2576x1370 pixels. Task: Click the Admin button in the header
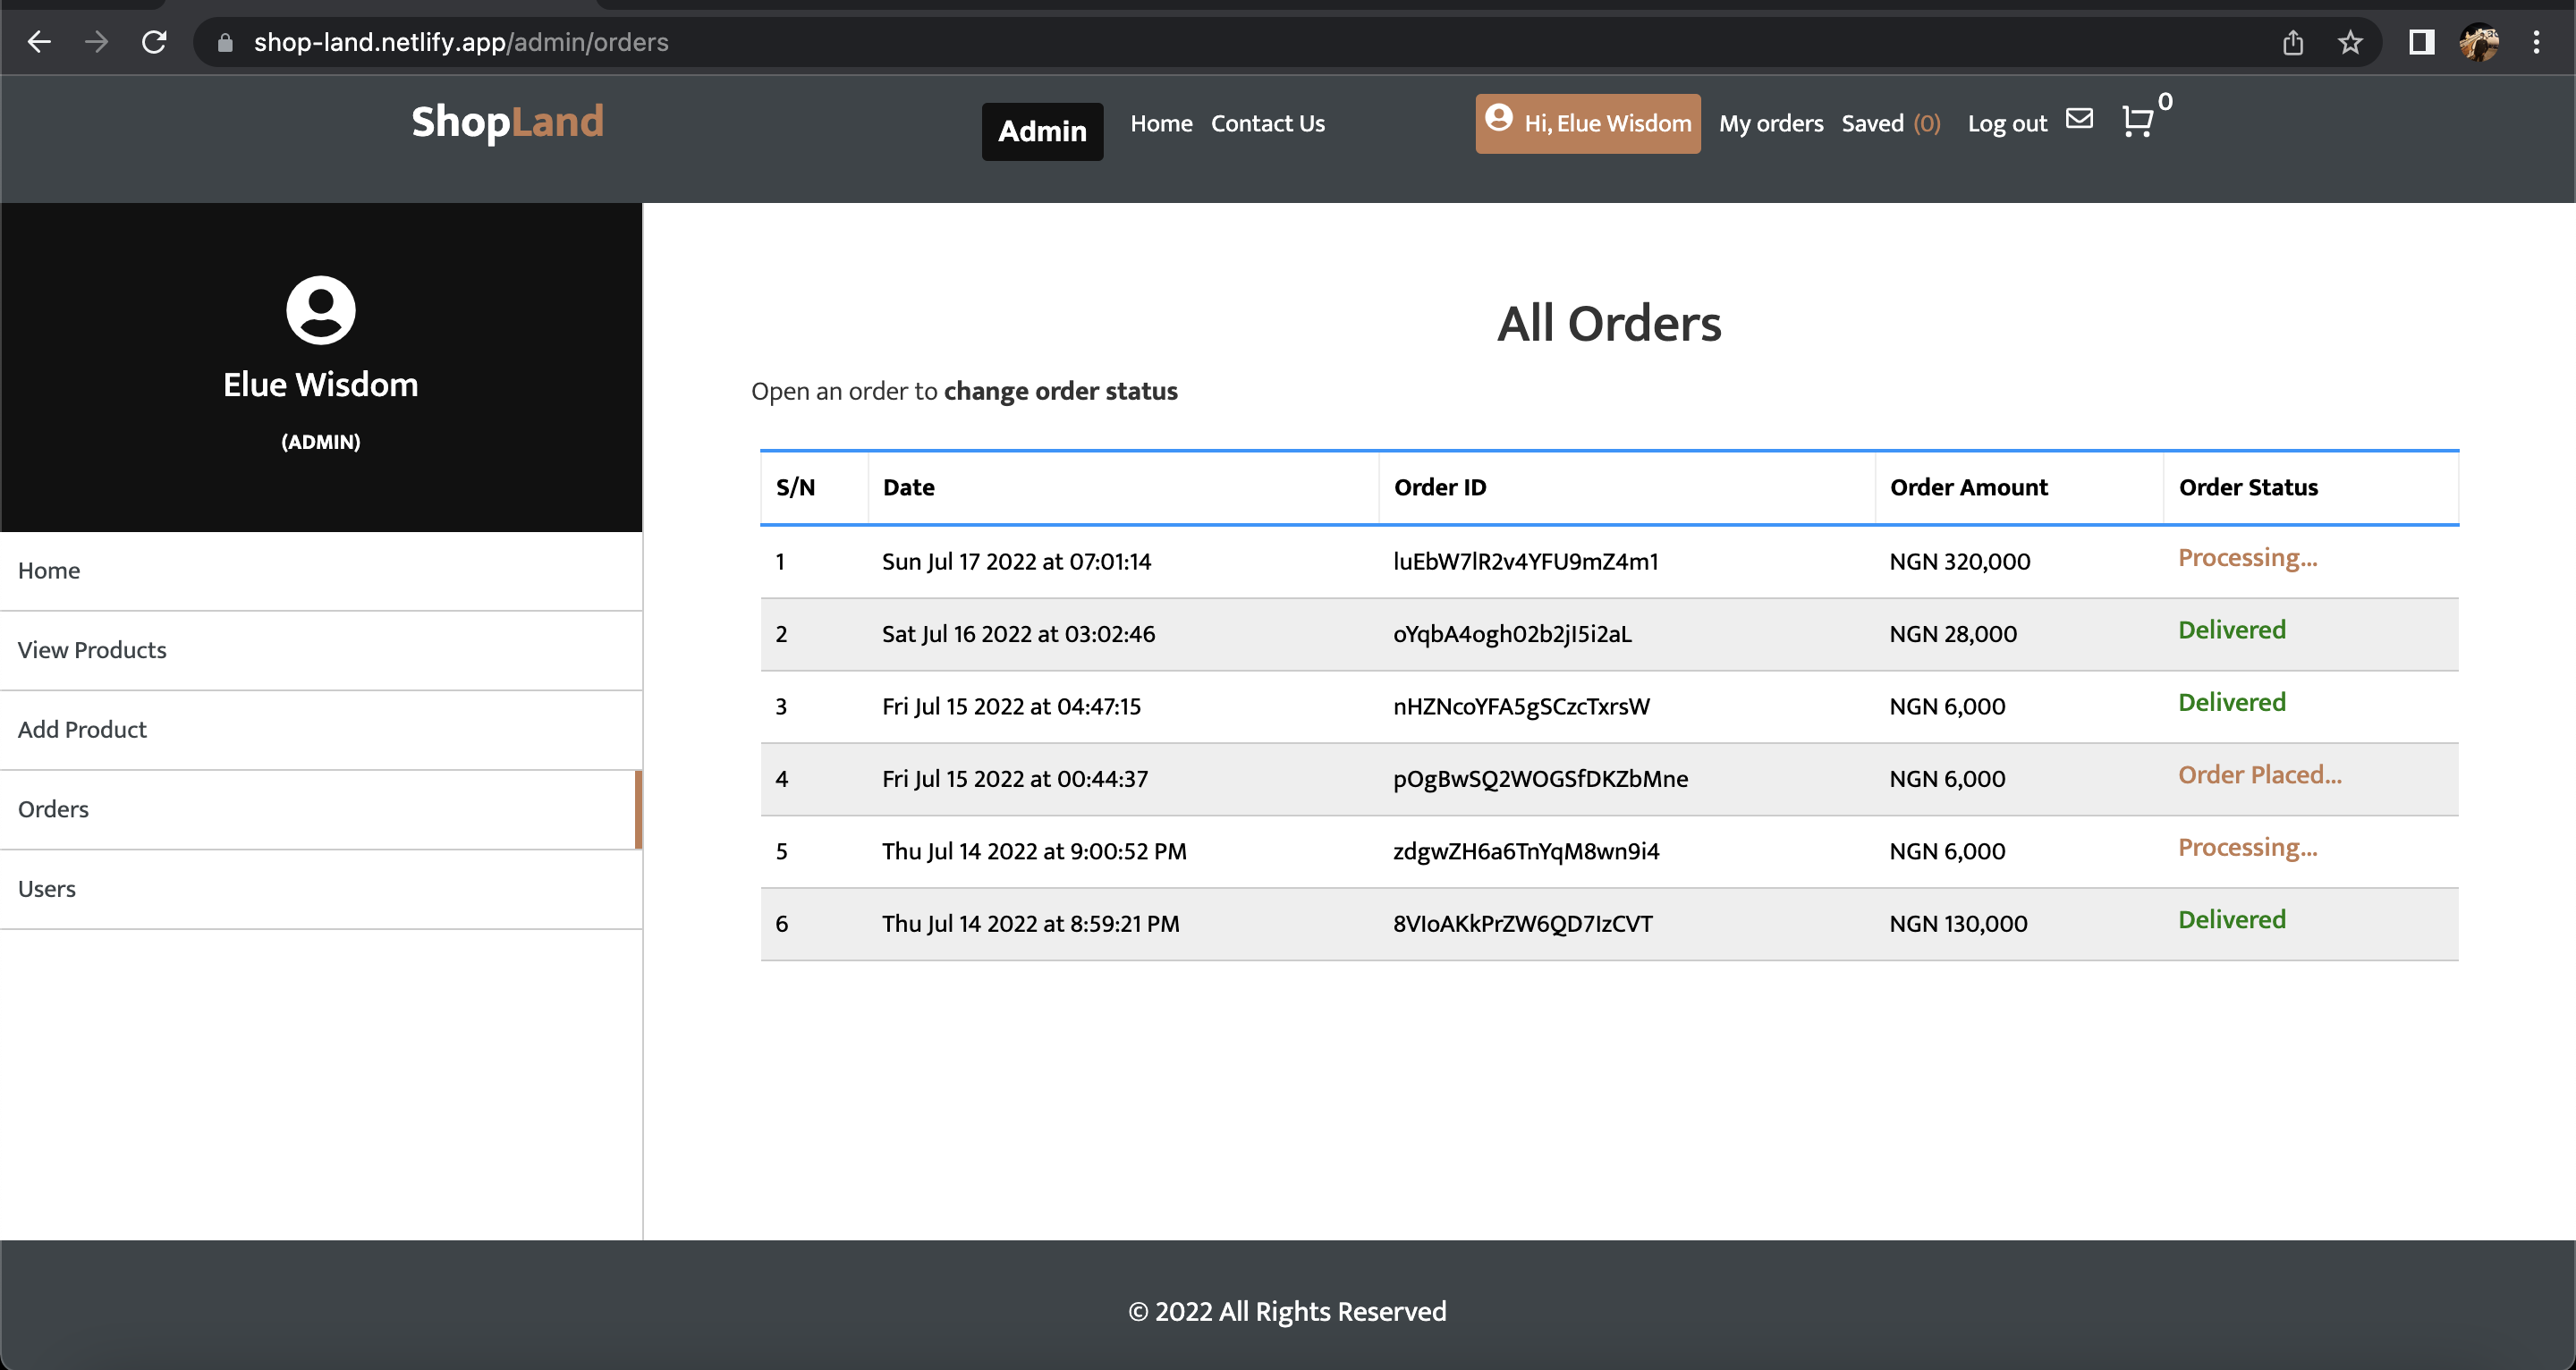tap(1042, 131)
